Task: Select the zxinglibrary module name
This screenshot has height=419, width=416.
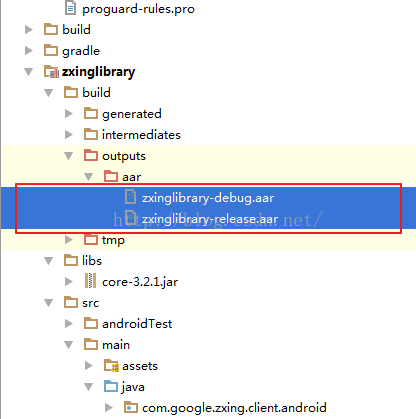Action: 99,72
